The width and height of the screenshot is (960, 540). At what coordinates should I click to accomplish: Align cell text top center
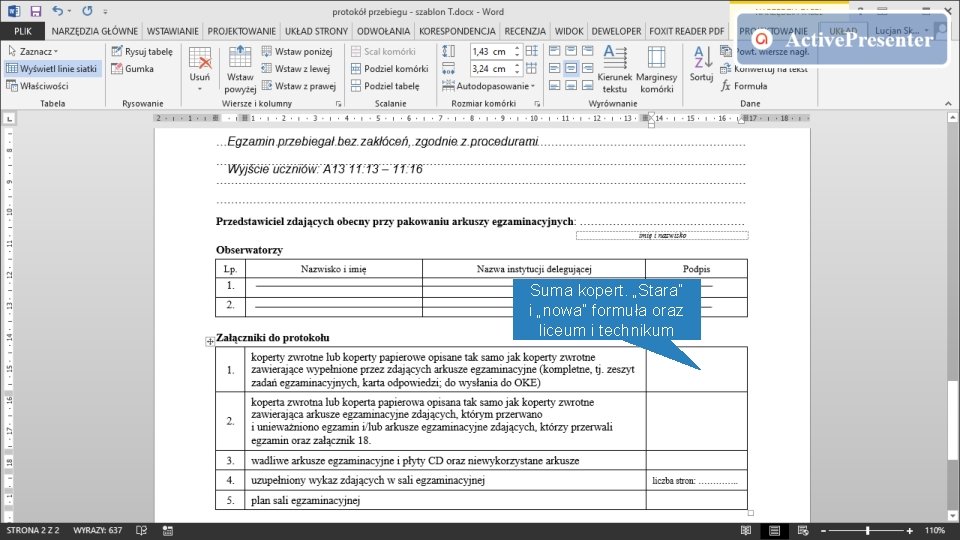tap(571, 51)
